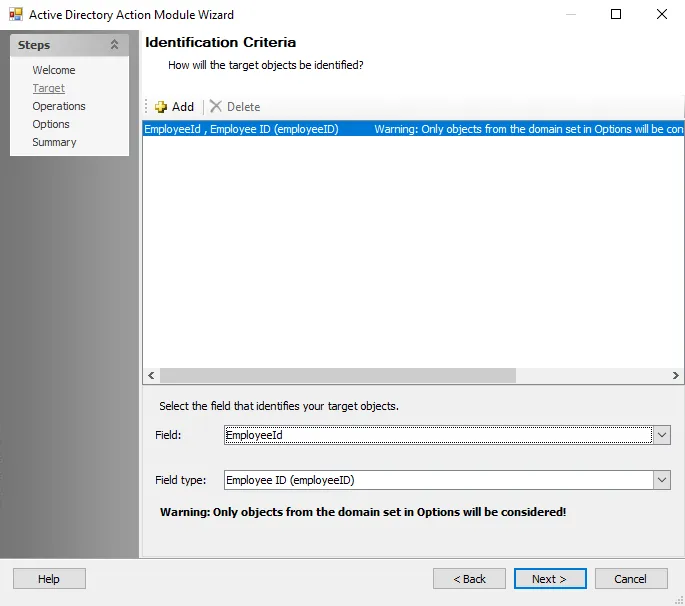This screenshot has height=606, width=685.
Task: Click the Cancel button
Action: 631,579
